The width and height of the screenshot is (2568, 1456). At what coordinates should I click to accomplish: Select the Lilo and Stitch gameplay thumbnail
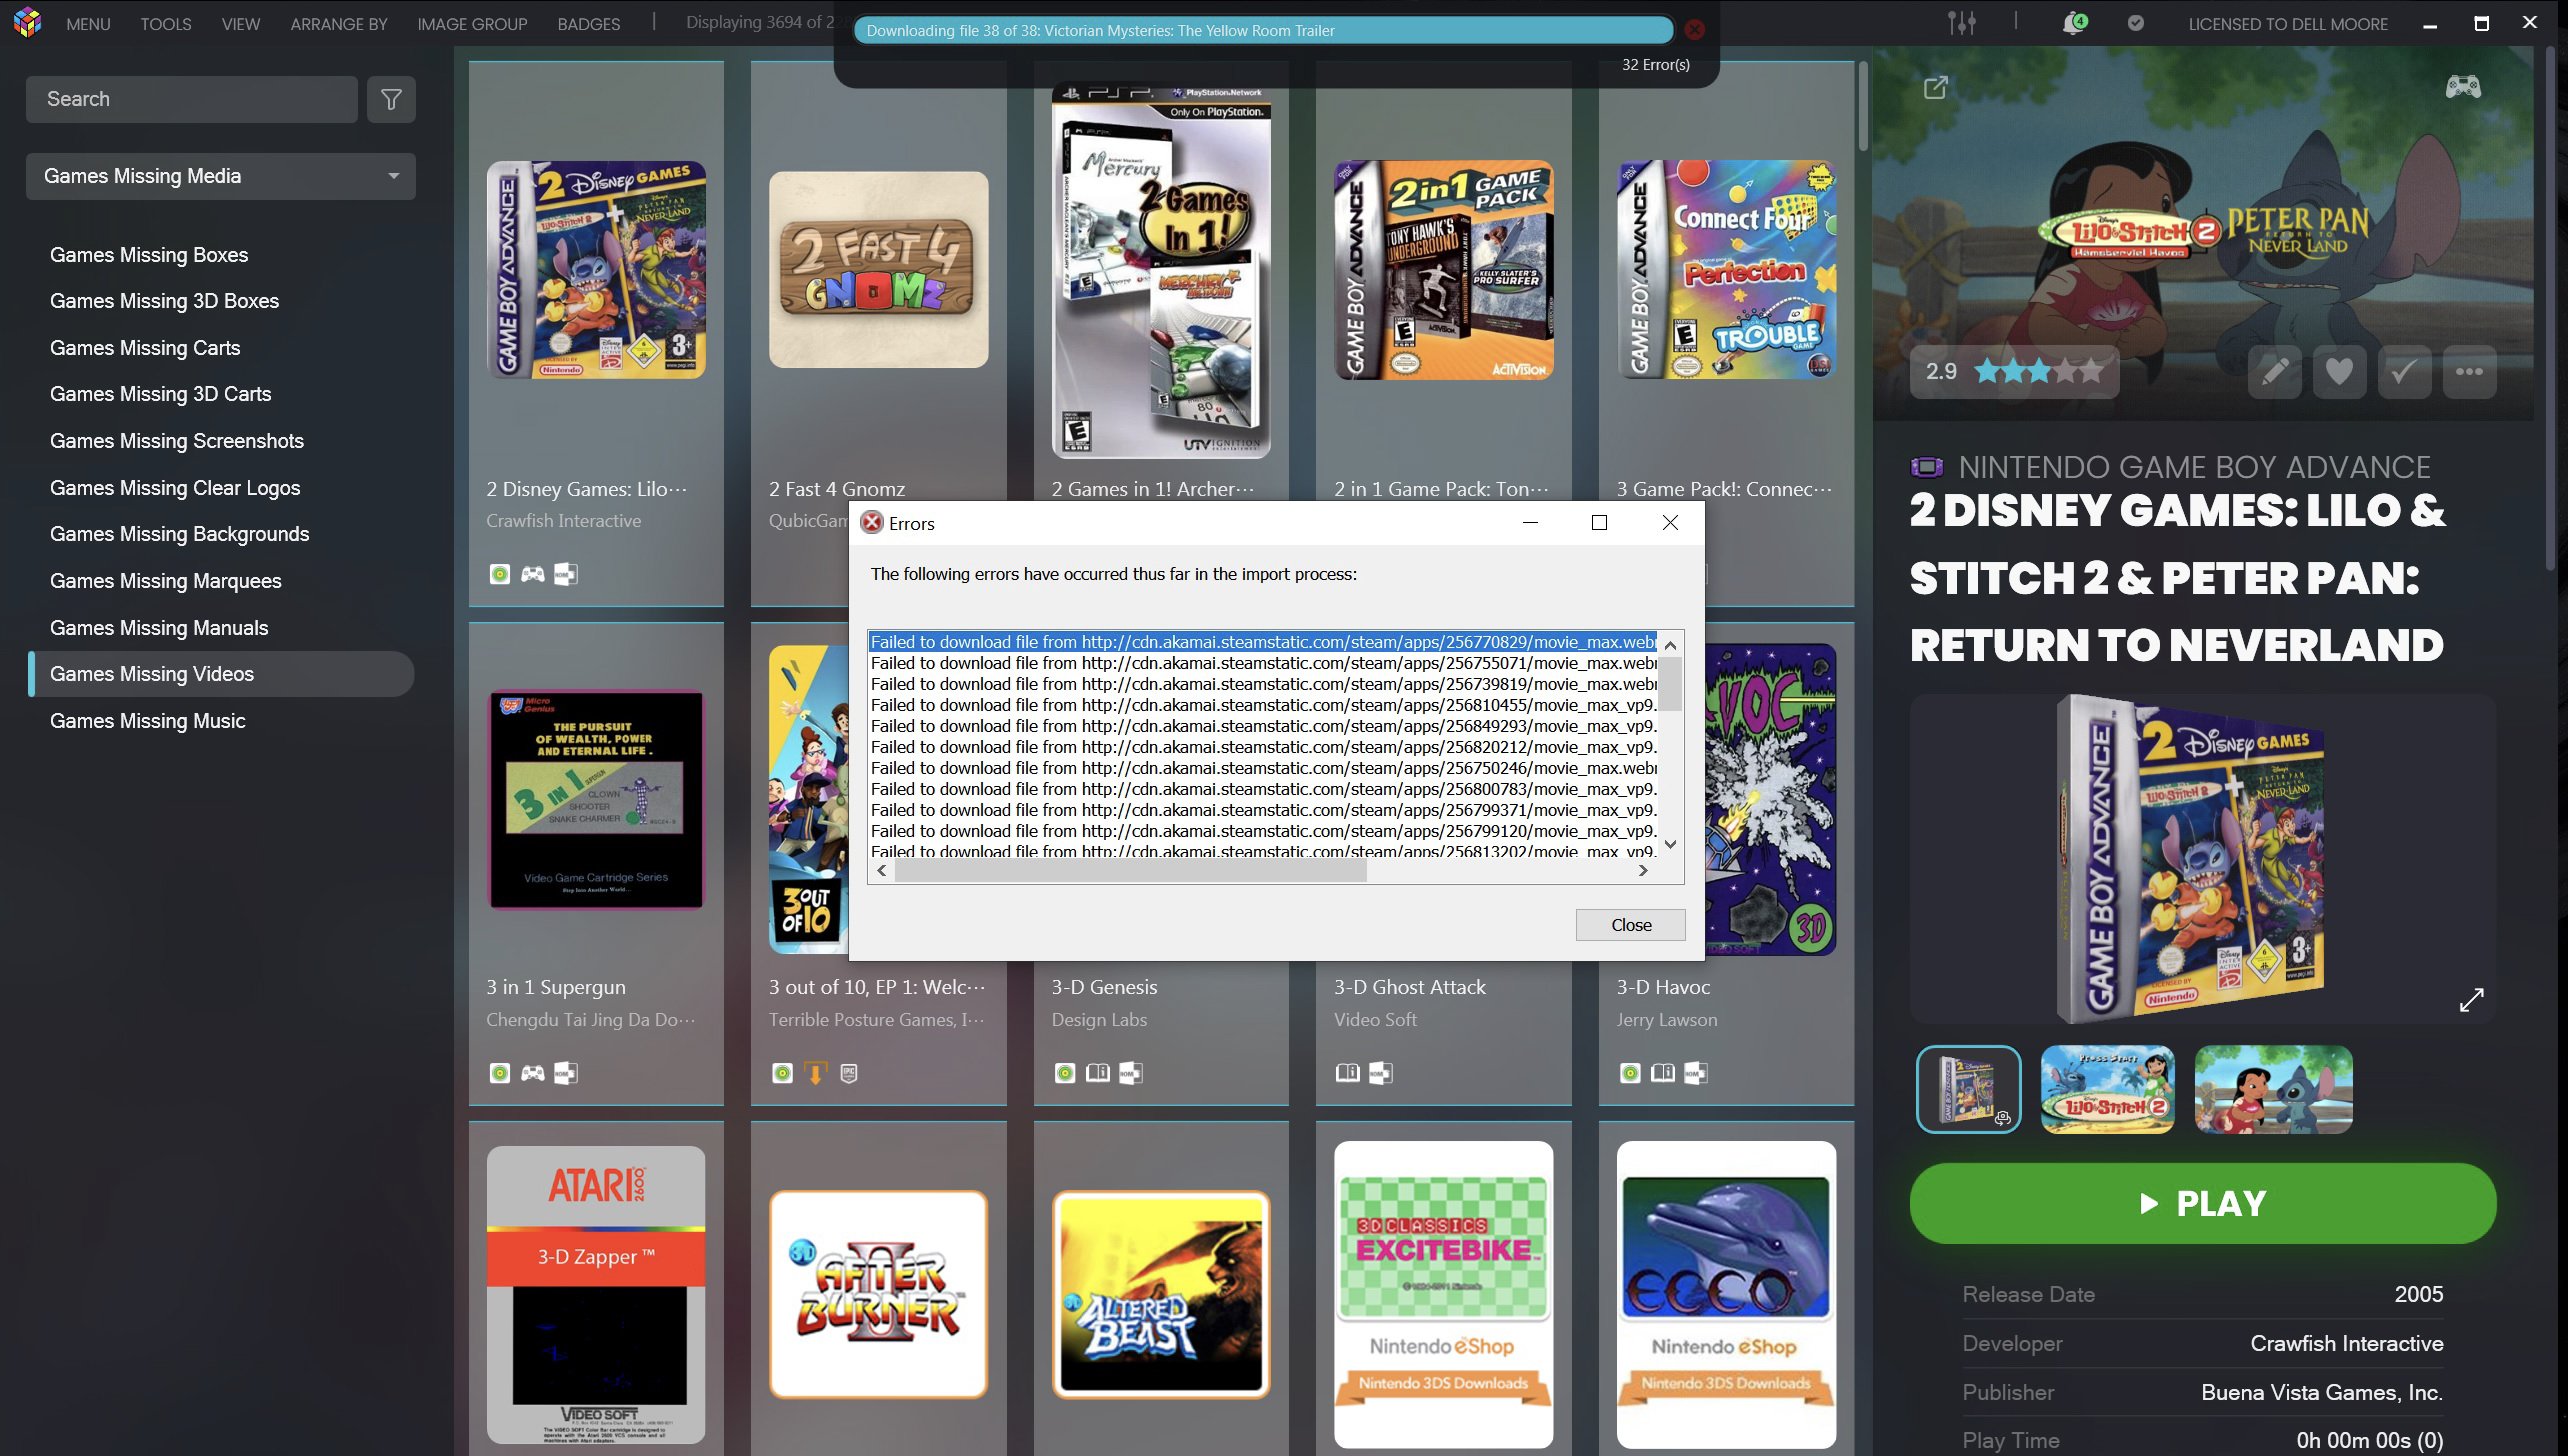2273,1090
